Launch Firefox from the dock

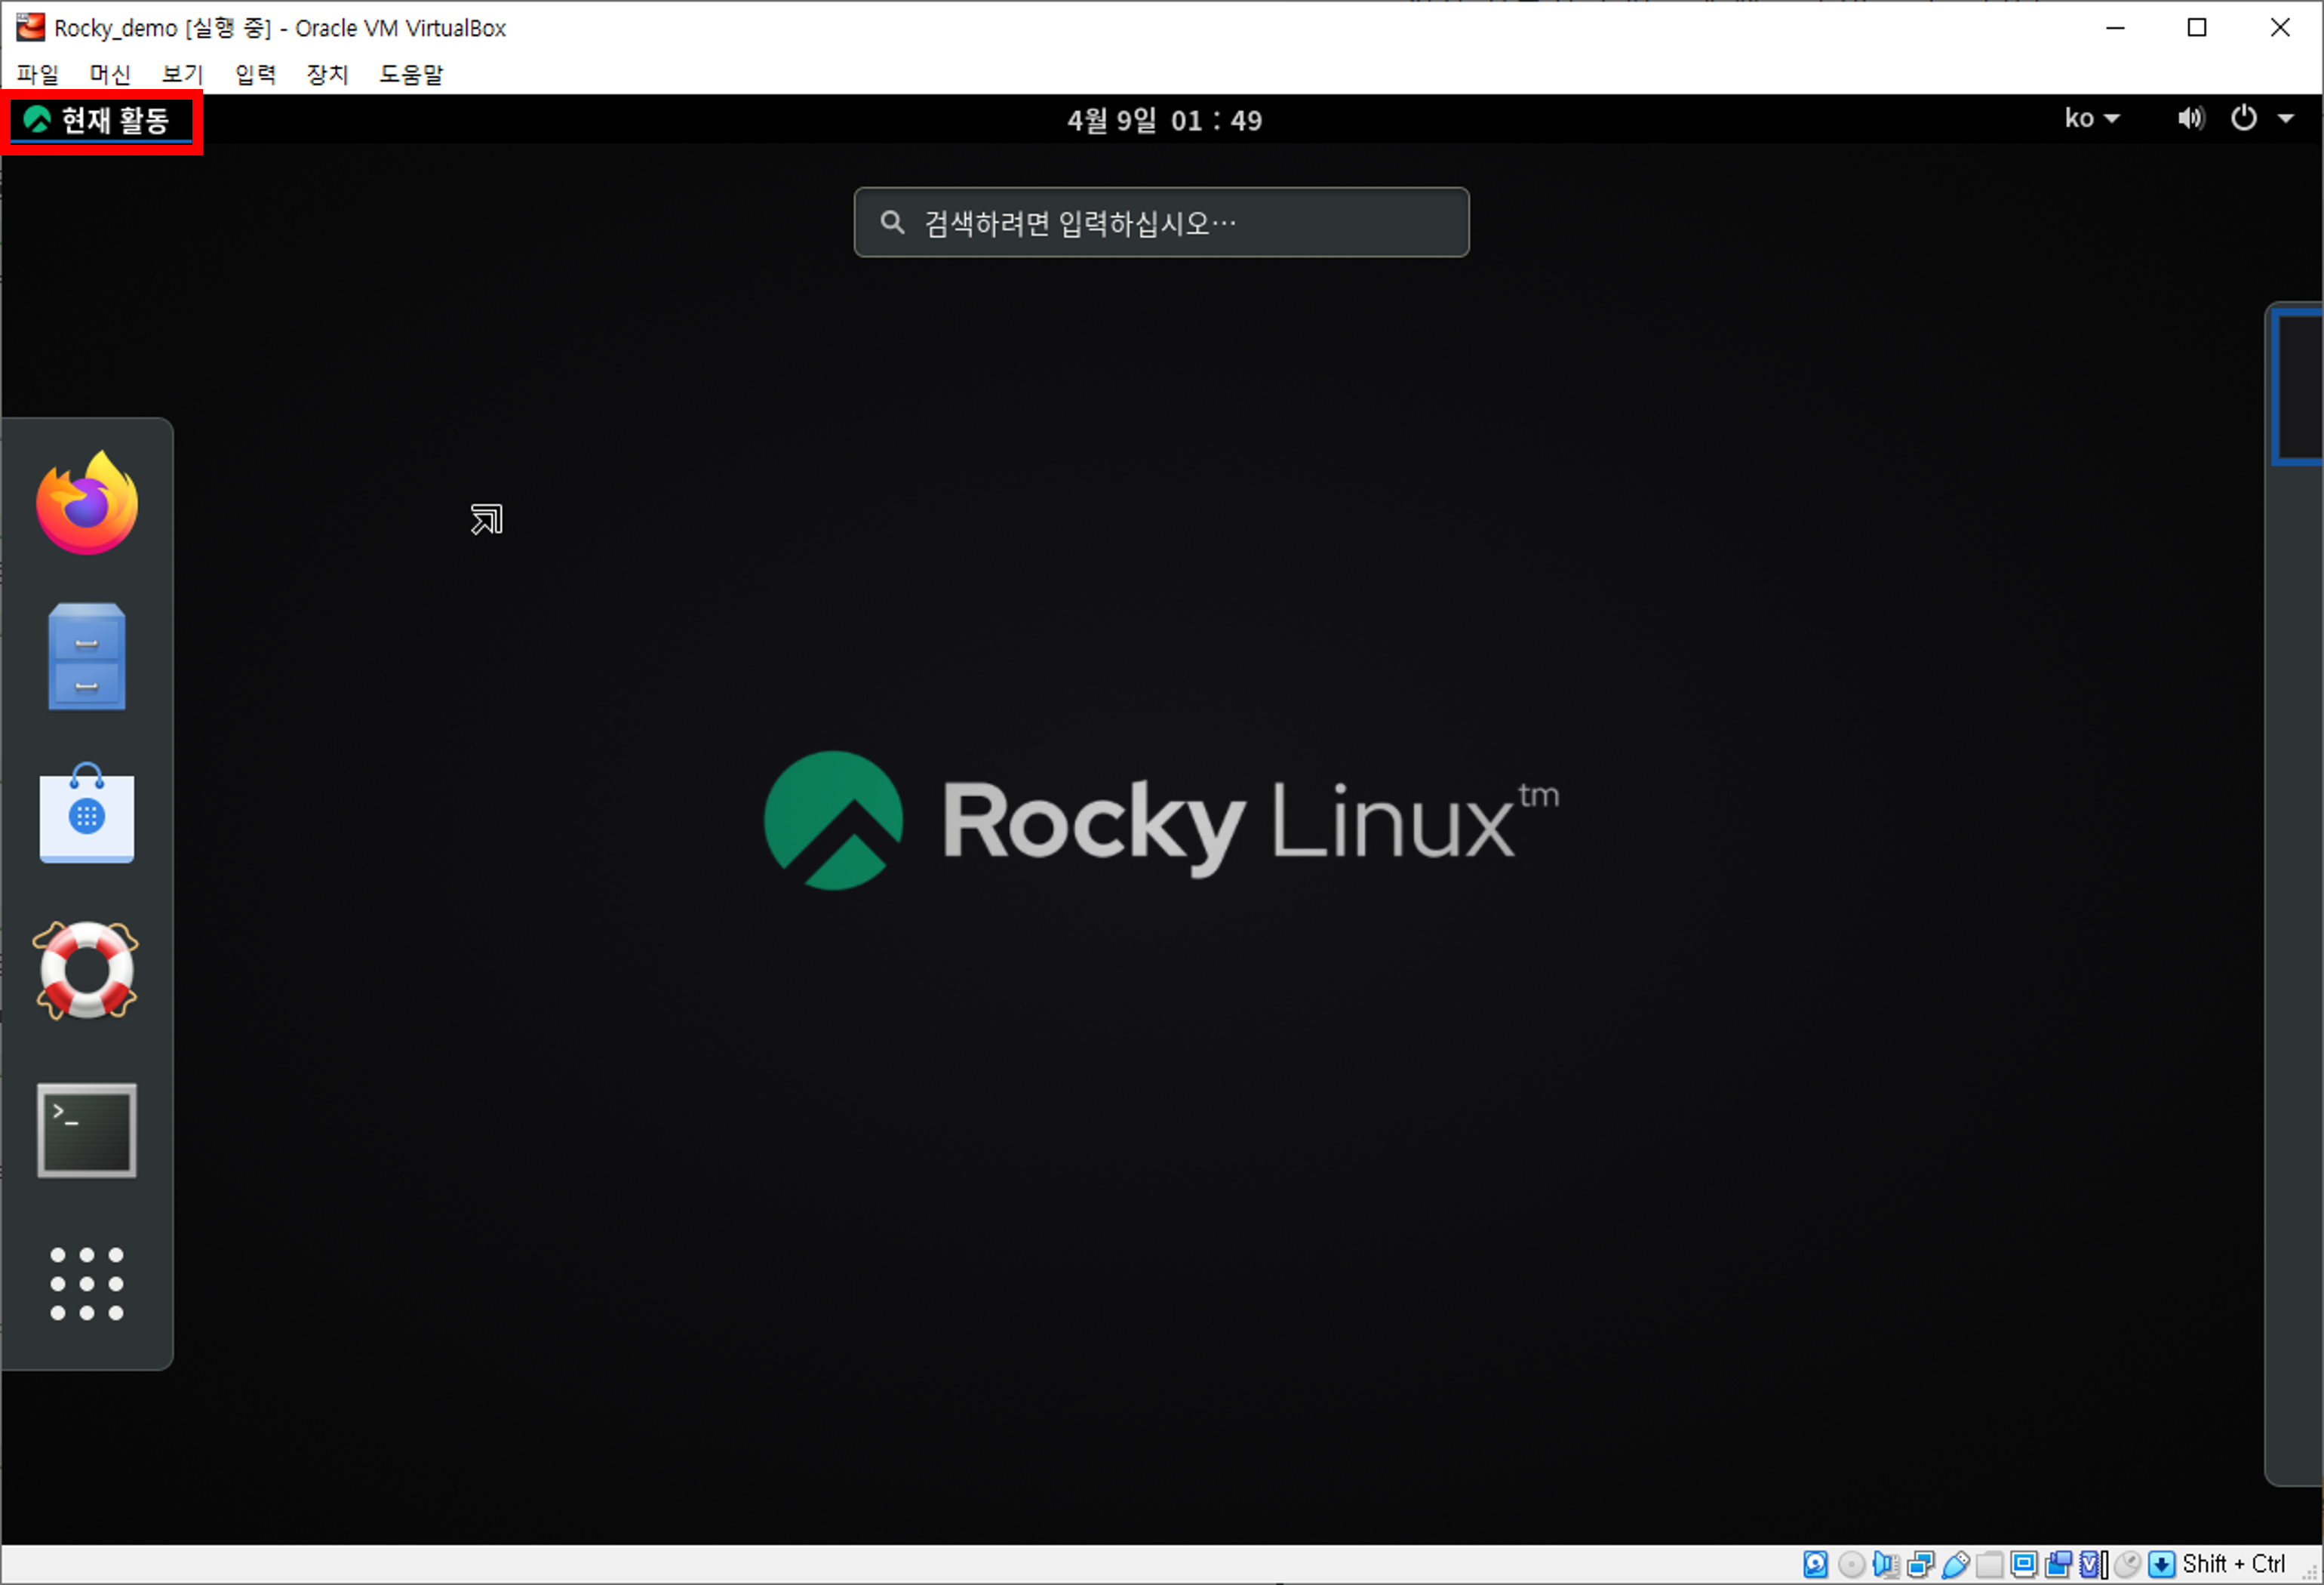pos(87,503)
